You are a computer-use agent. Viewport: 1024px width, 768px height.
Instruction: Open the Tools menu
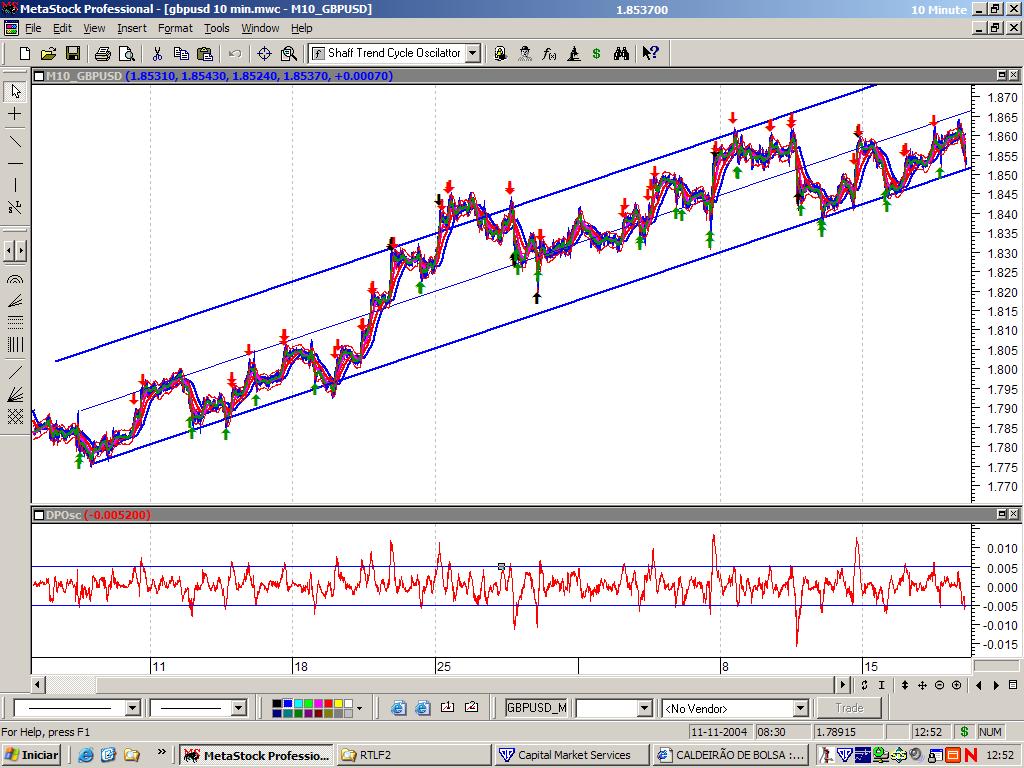pos(216,28)
